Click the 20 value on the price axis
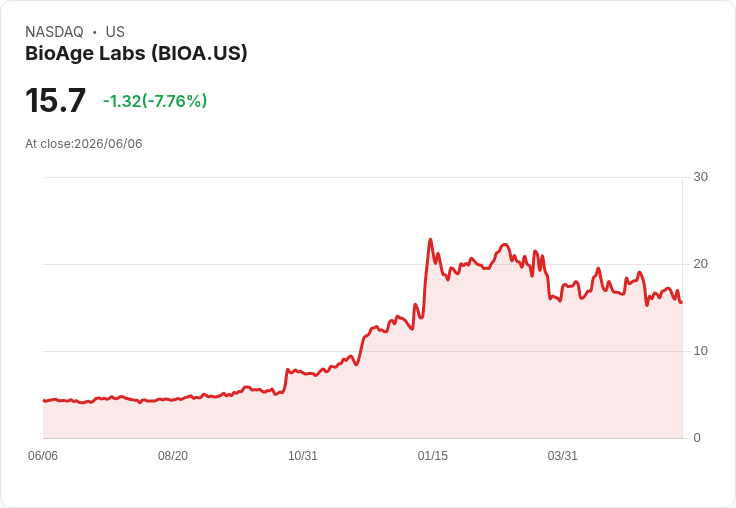Screen dimensions: 736x508 pyautogui.click(x=700, y=264)
